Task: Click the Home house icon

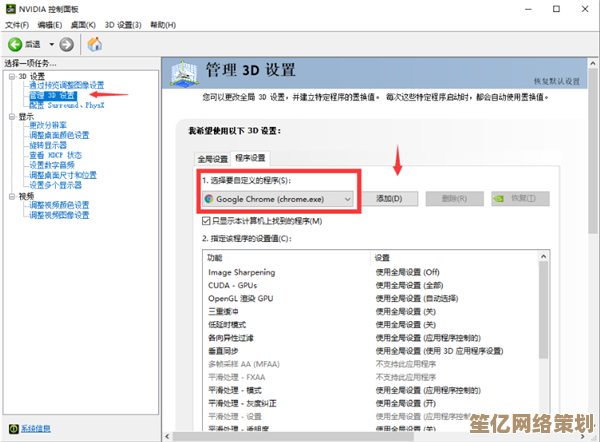Action: click(x=94, y=44)
